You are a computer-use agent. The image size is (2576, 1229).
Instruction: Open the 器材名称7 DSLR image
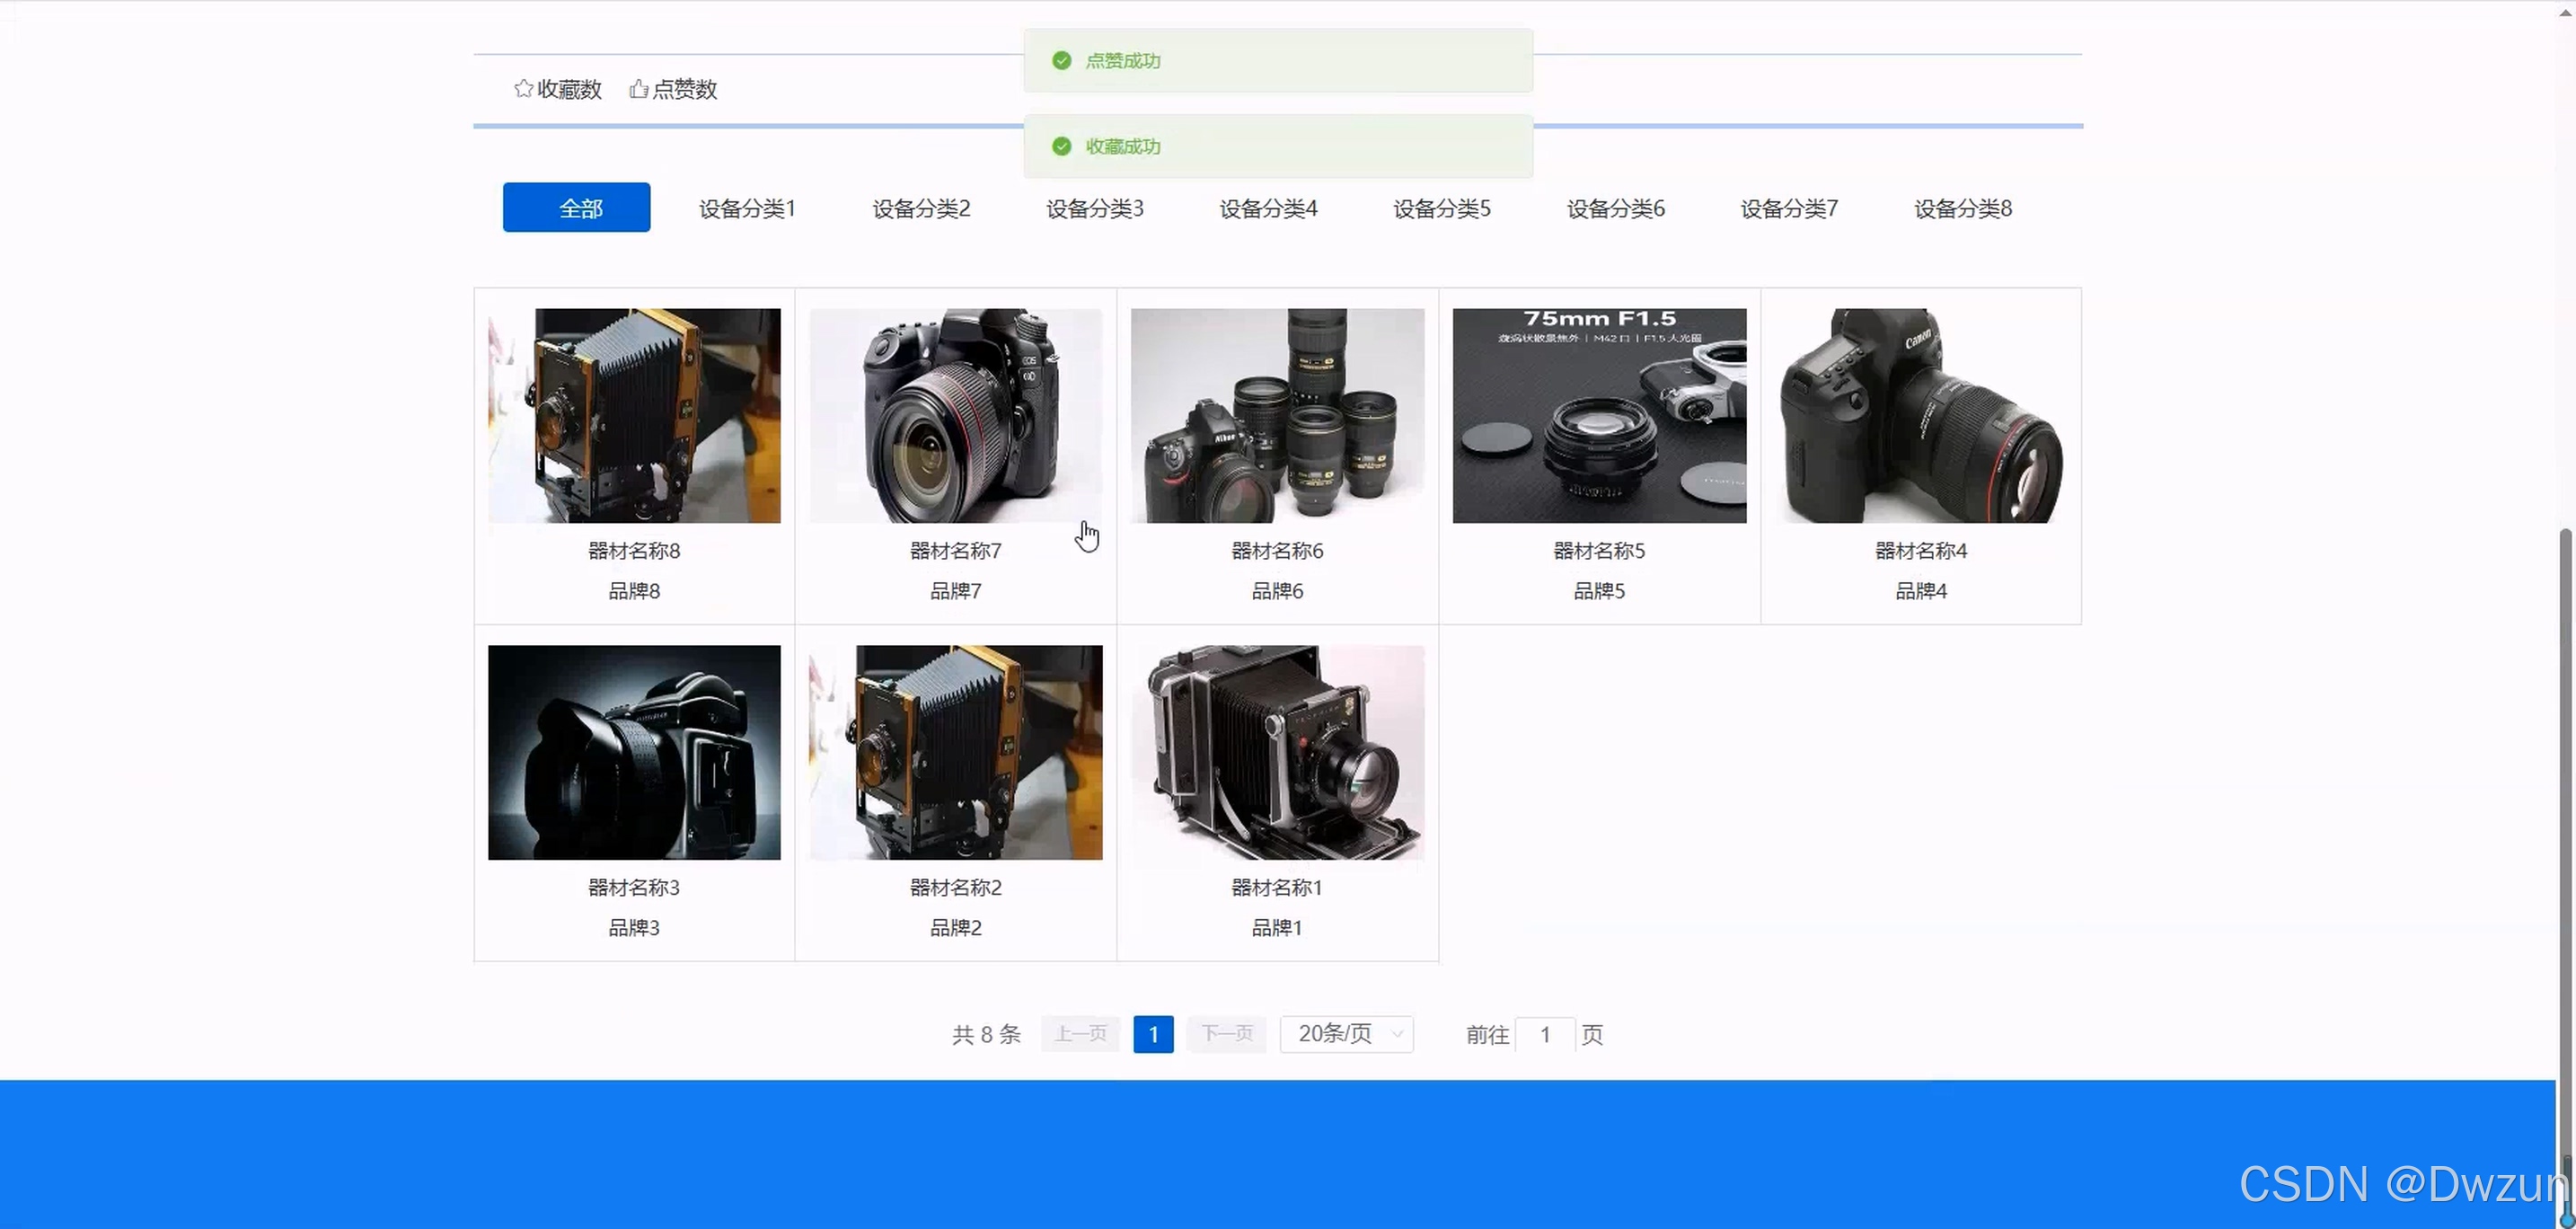(955, 415)
